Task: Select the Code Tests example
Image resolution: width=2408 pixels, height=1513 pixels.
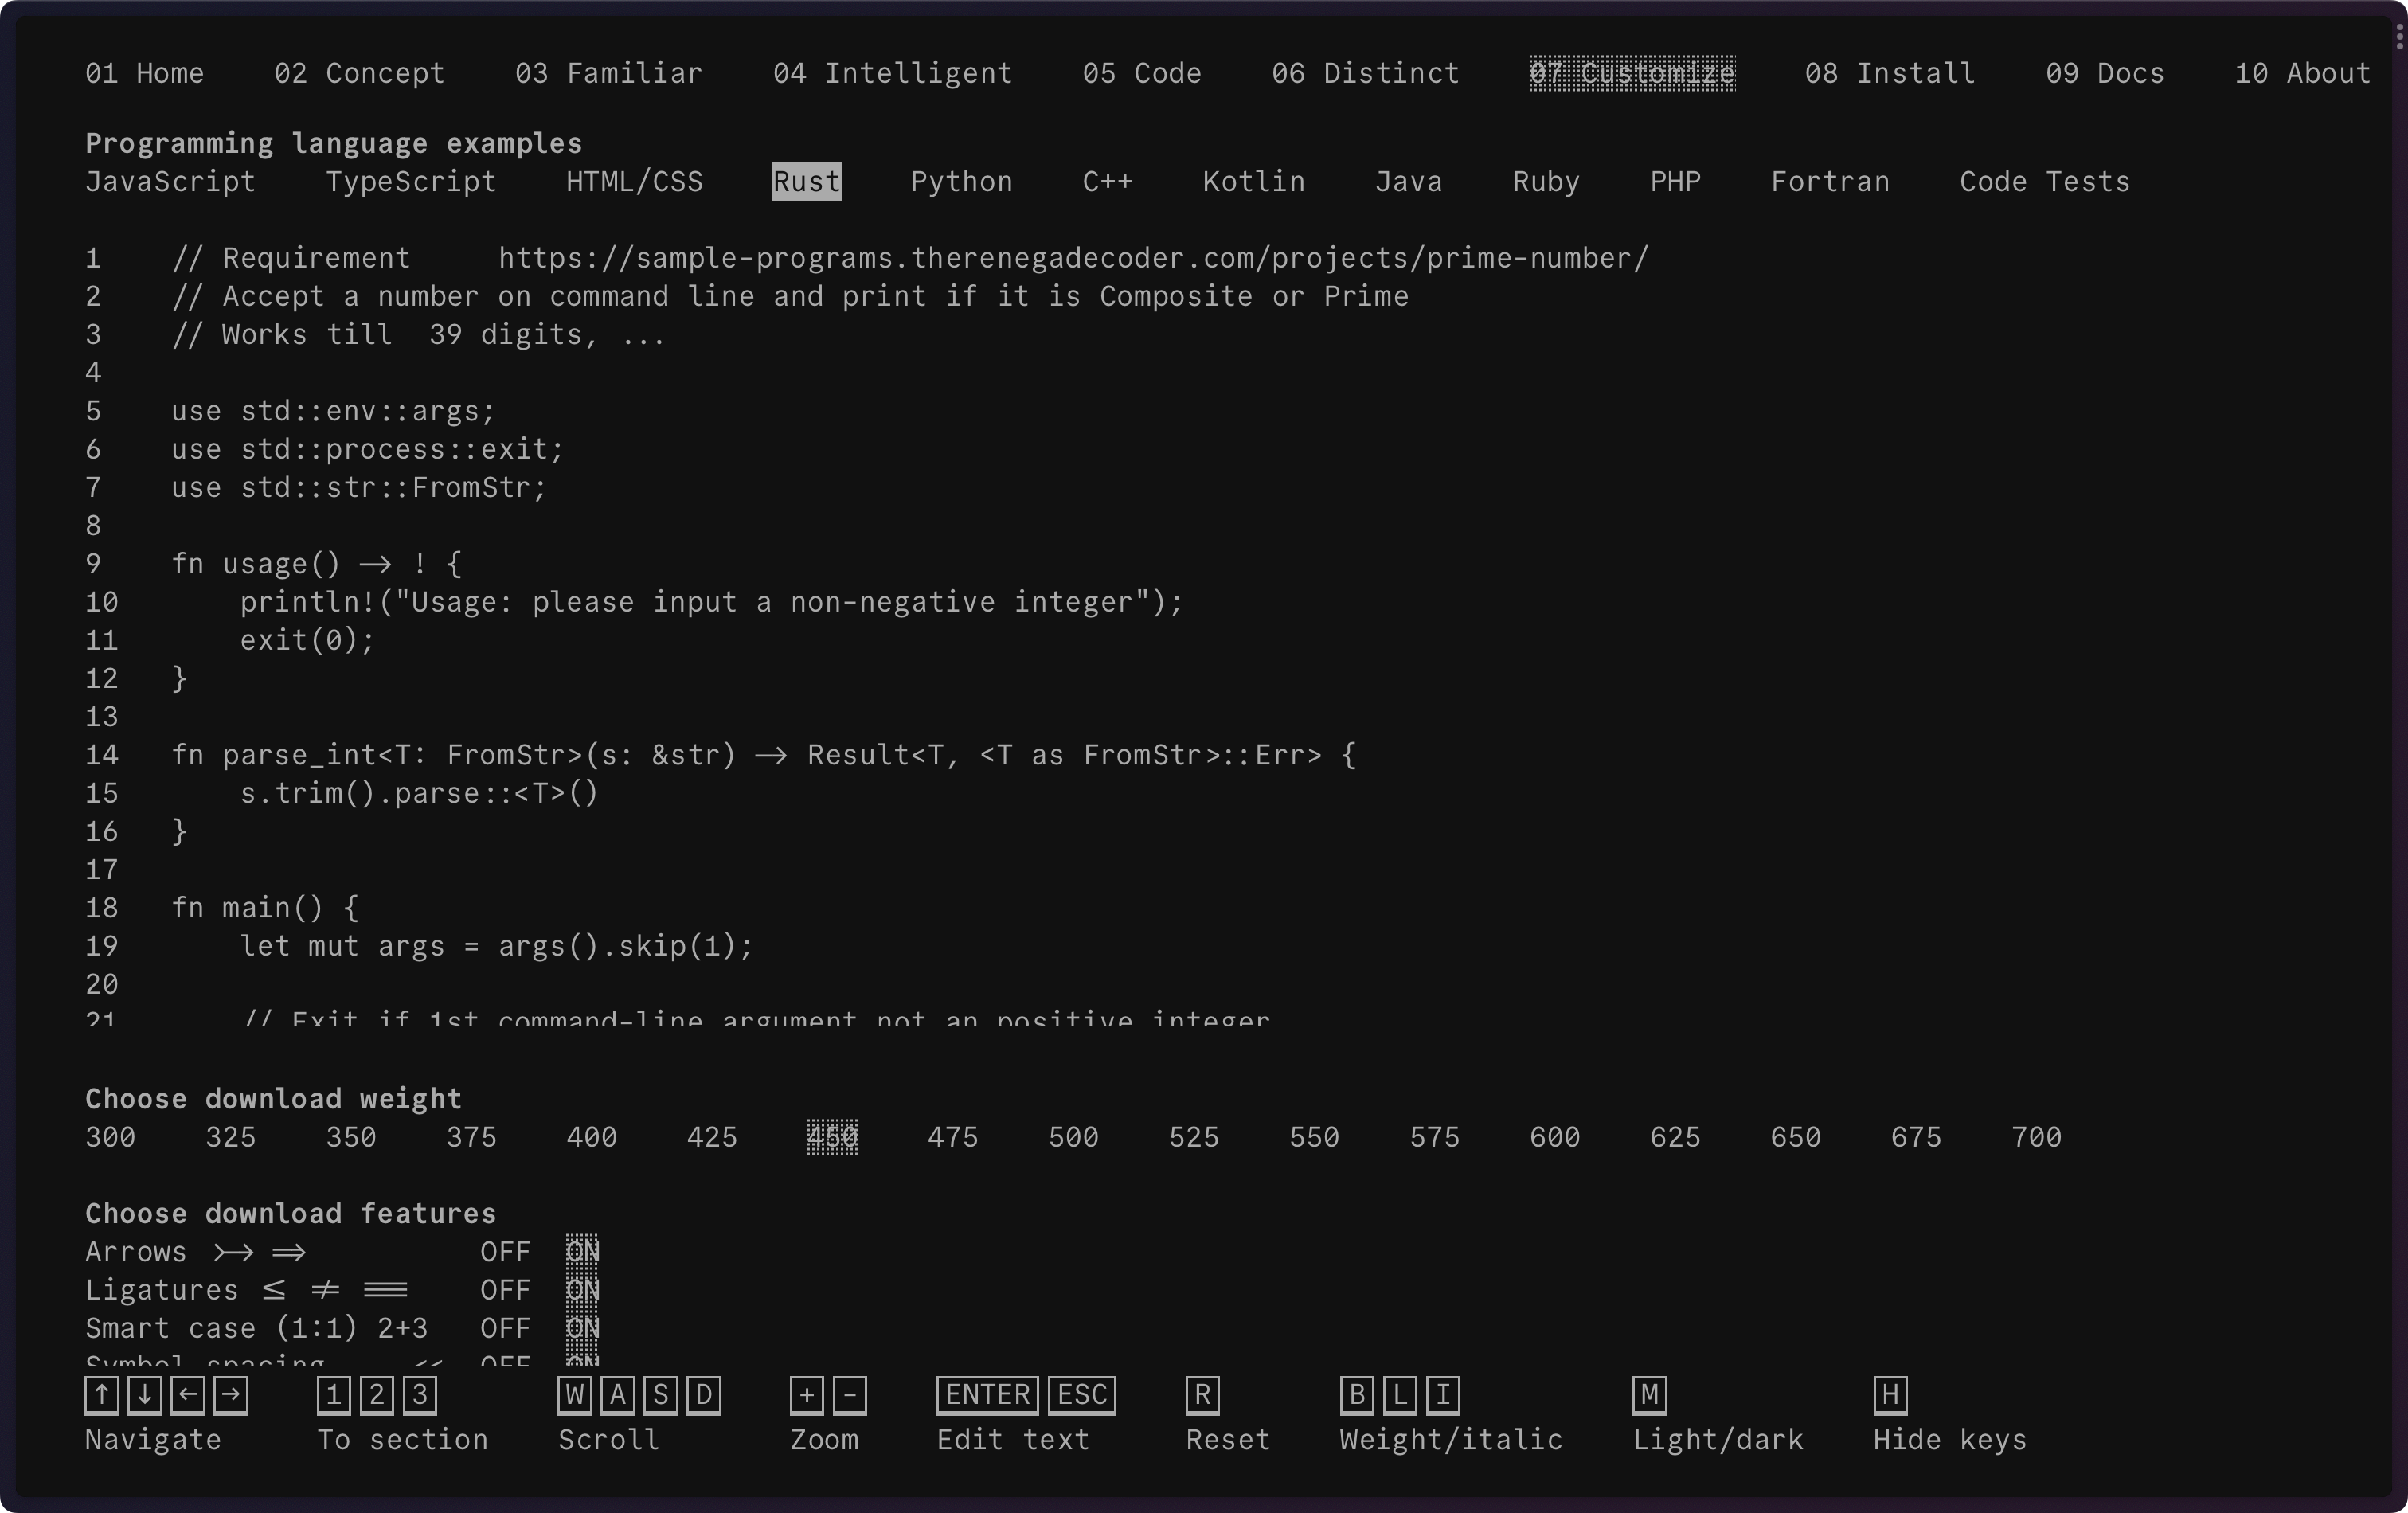Action: pyautogui.click(x=2044, y=182)
